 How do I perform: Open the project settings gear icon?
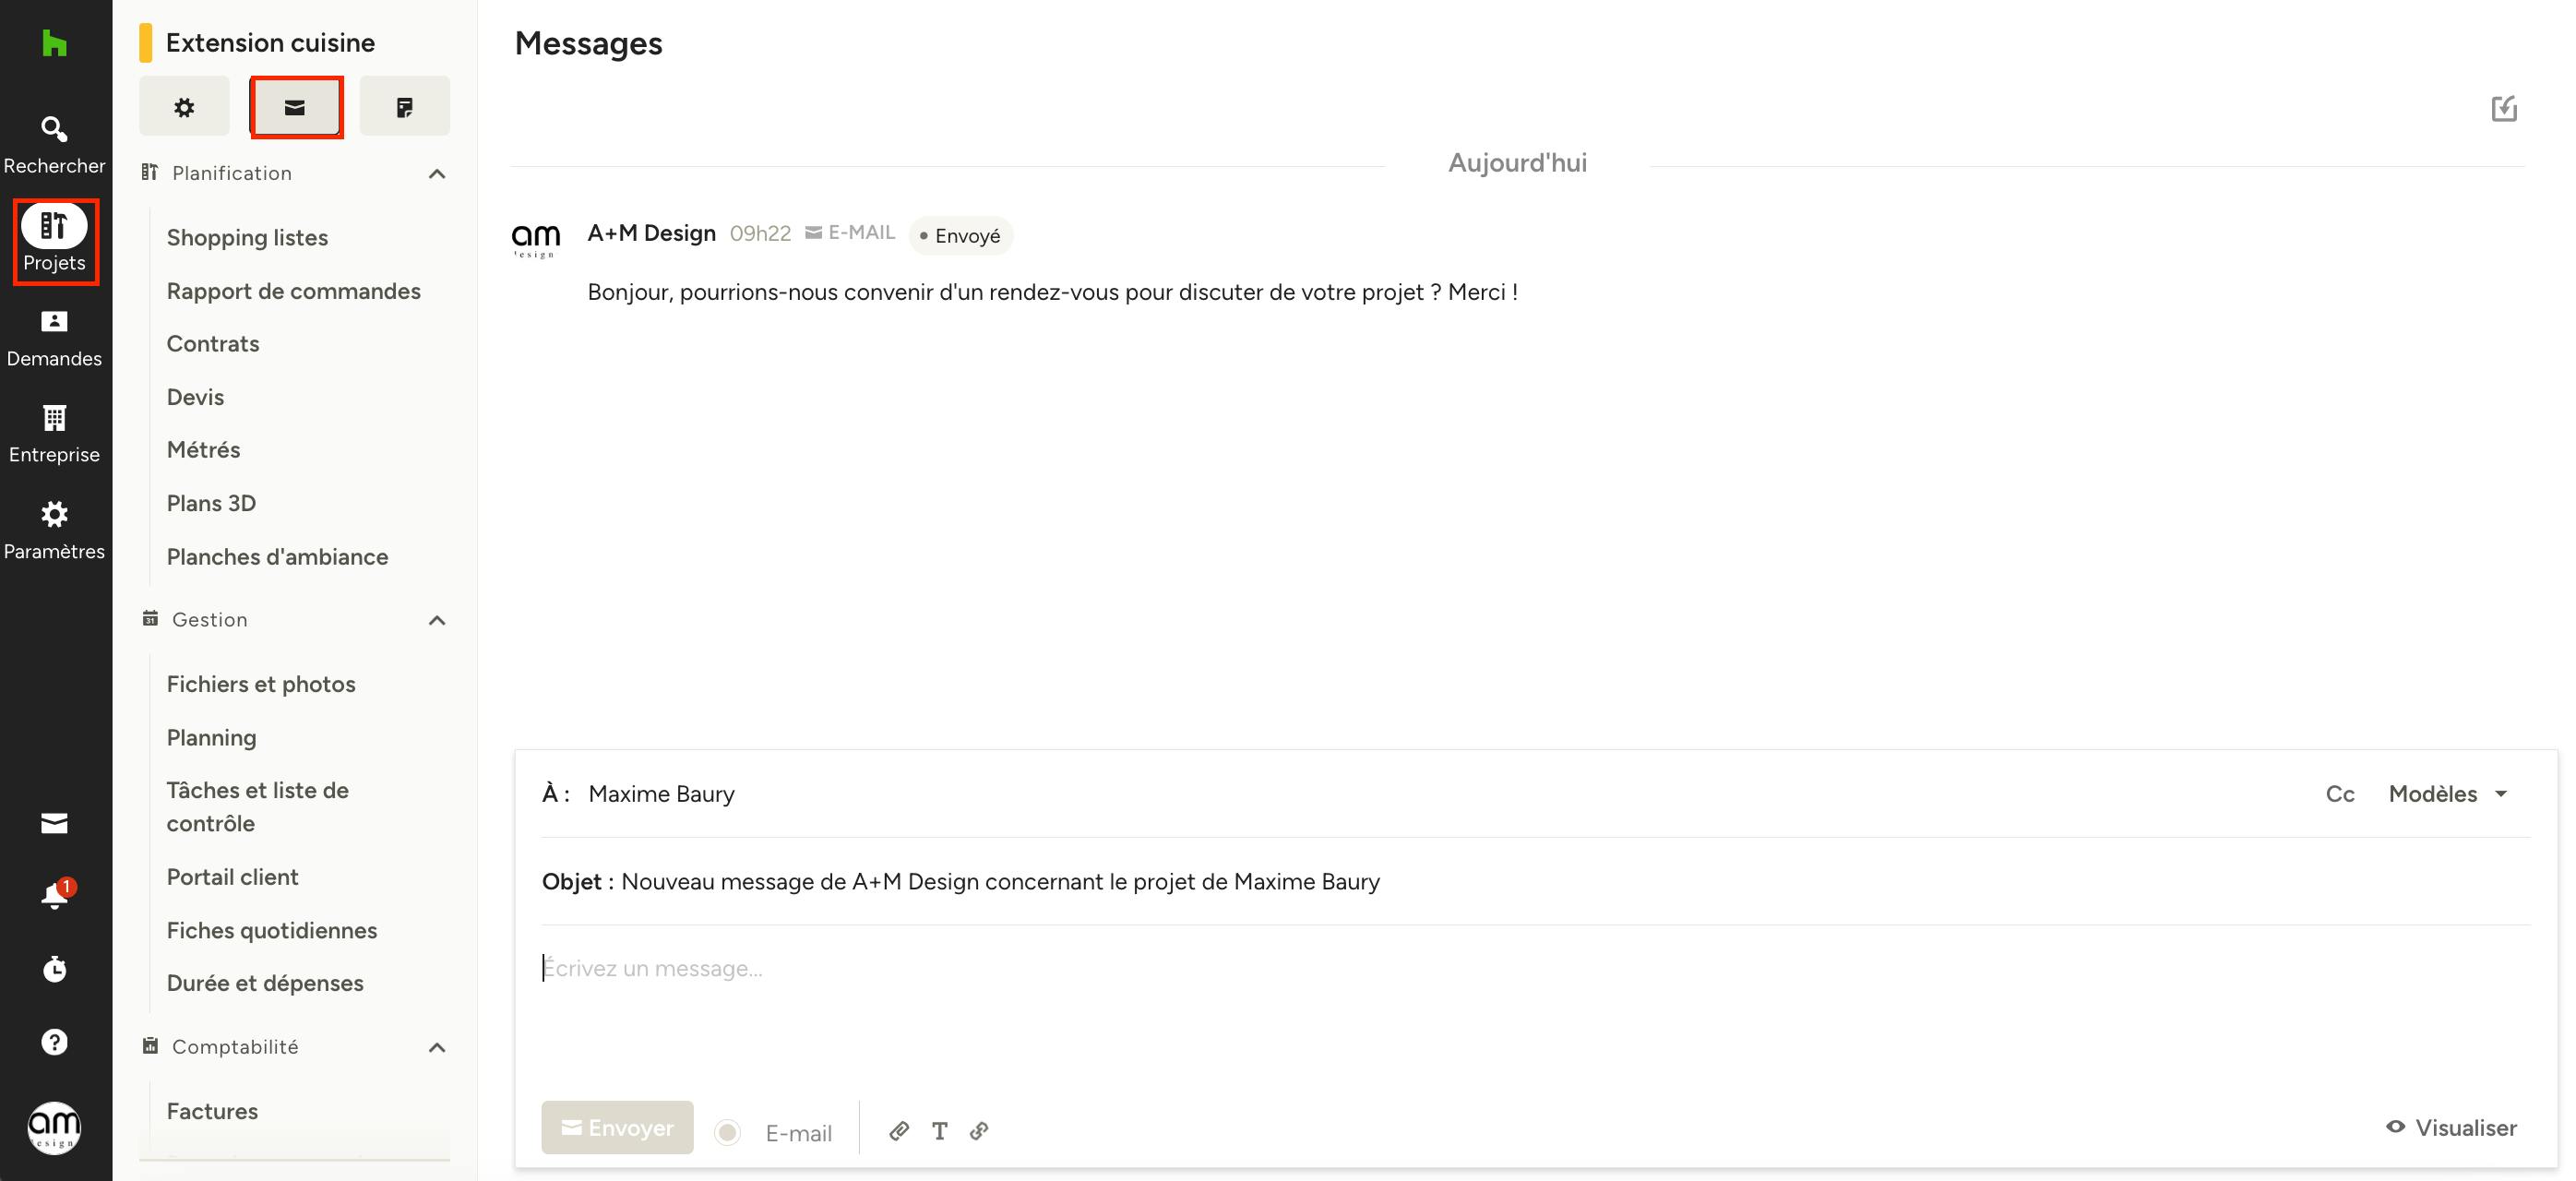point(184,106)
